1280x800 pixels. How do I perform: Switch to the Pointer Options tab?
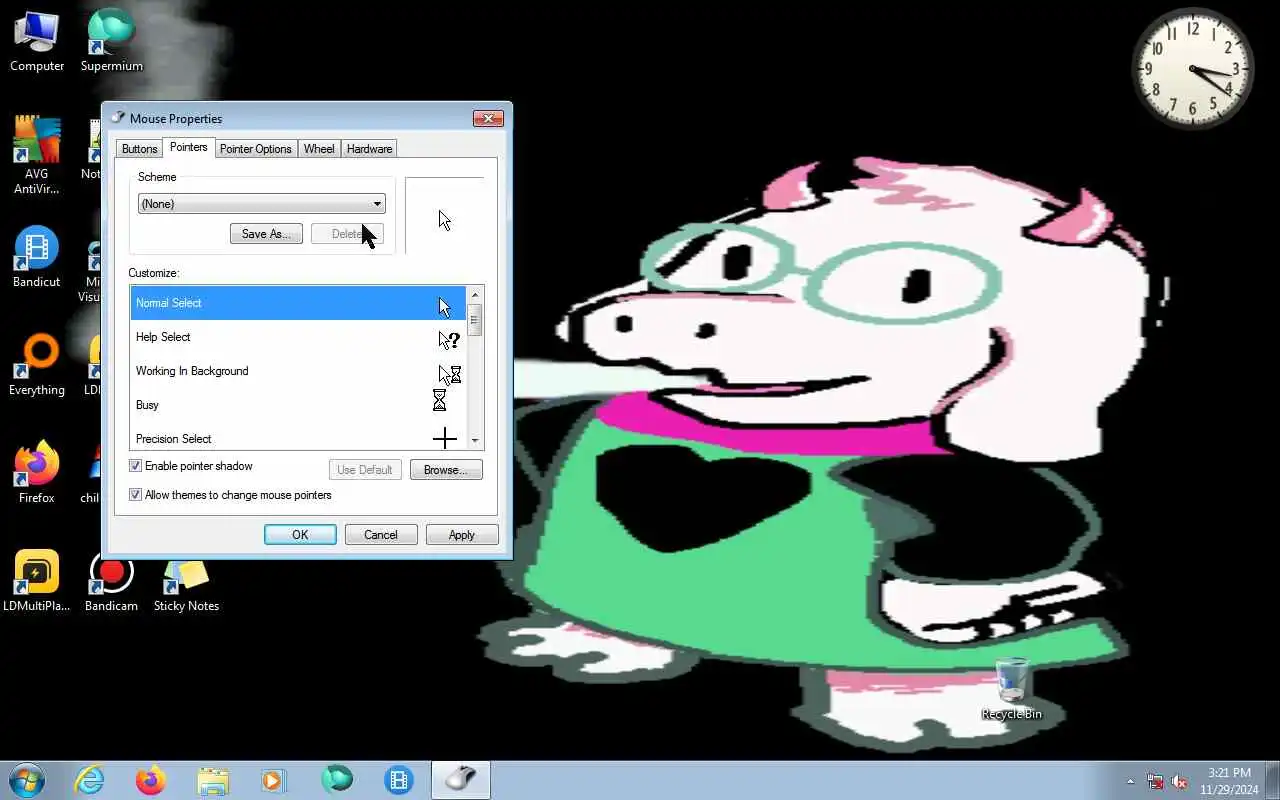pyautogui.click(x=256, y=149)
